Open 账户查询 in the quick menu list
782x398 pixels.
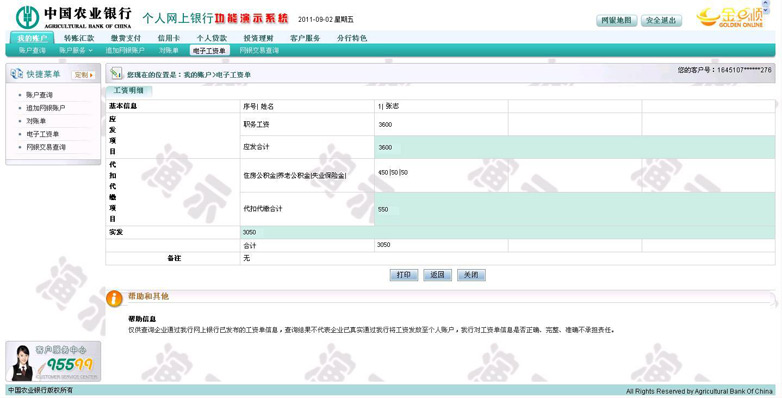(x=39, y=95)
